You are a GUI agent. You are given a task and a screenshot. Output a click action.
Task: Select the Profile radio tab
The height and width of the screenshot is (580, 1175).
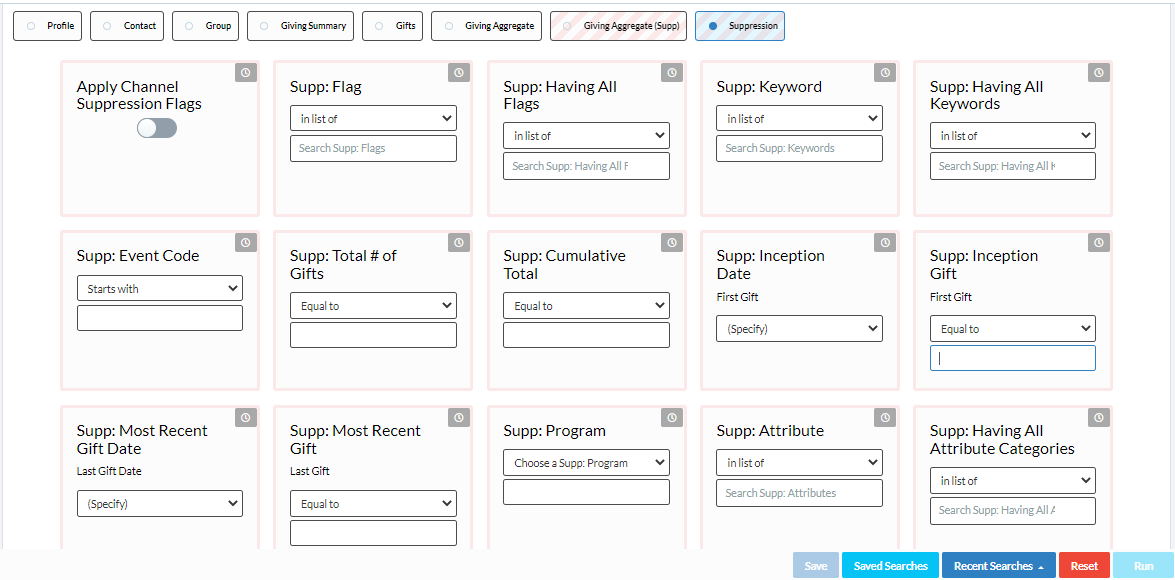(49, 25)
